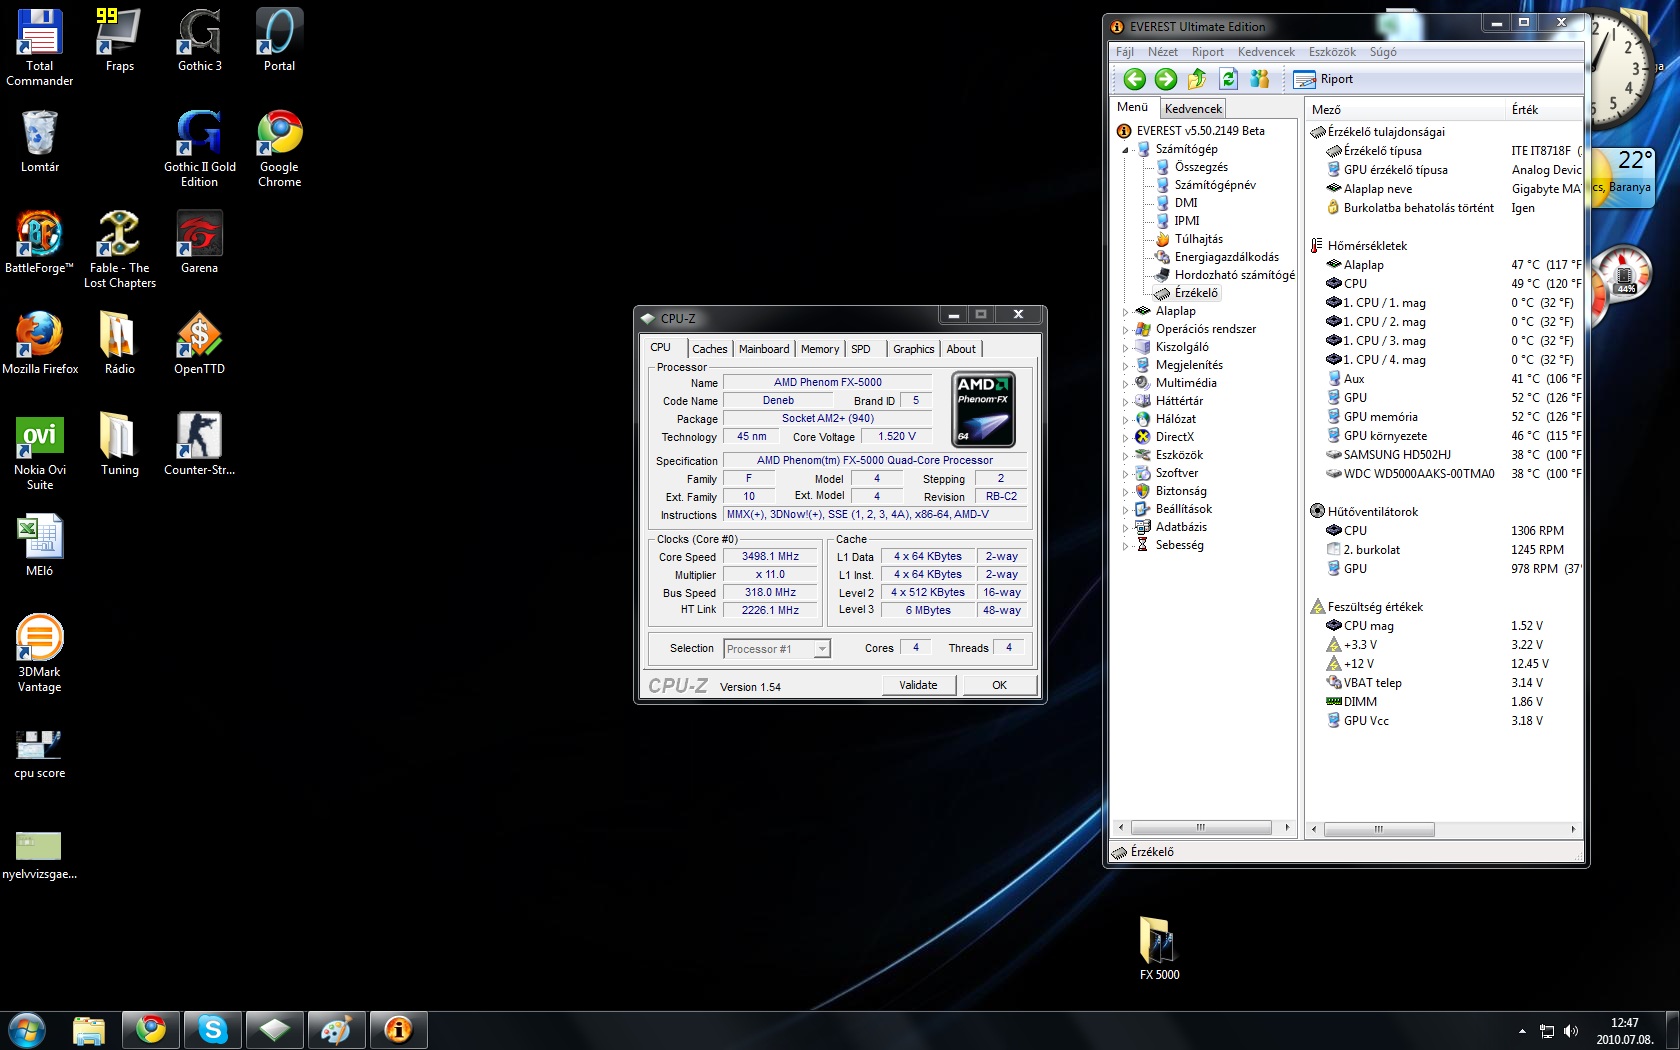1680x1050 pixels.
Task: Expand the Megjelenítés tree node
Action: coord(1125,365)
